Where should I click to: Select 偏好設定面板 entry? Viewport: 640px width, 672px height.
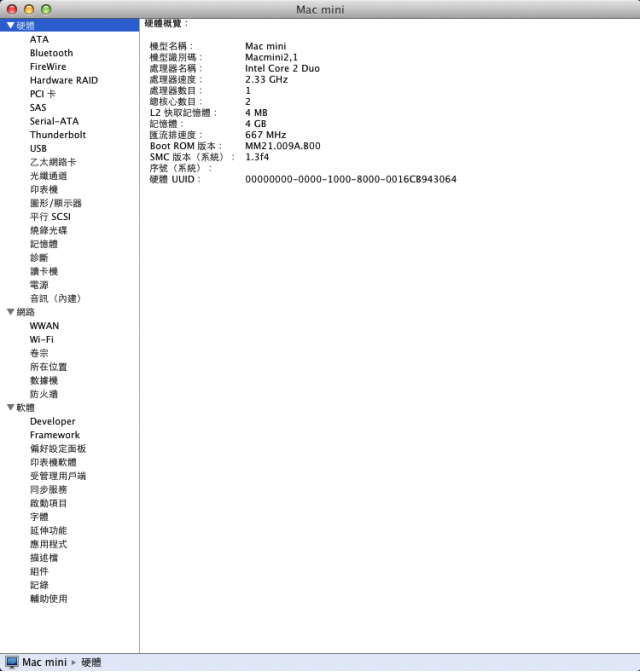(x=58, y=449)
